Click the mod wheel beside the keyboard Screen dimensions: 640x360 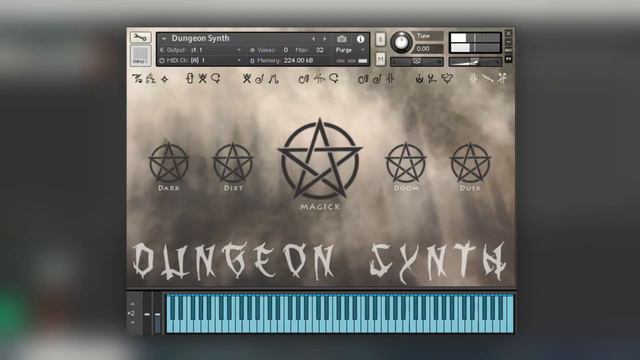click(158, 313)
